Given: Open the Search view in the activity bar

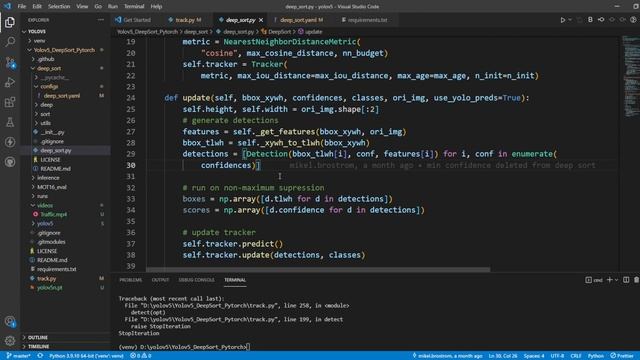Looking at the screenshot, I should 10,42.
